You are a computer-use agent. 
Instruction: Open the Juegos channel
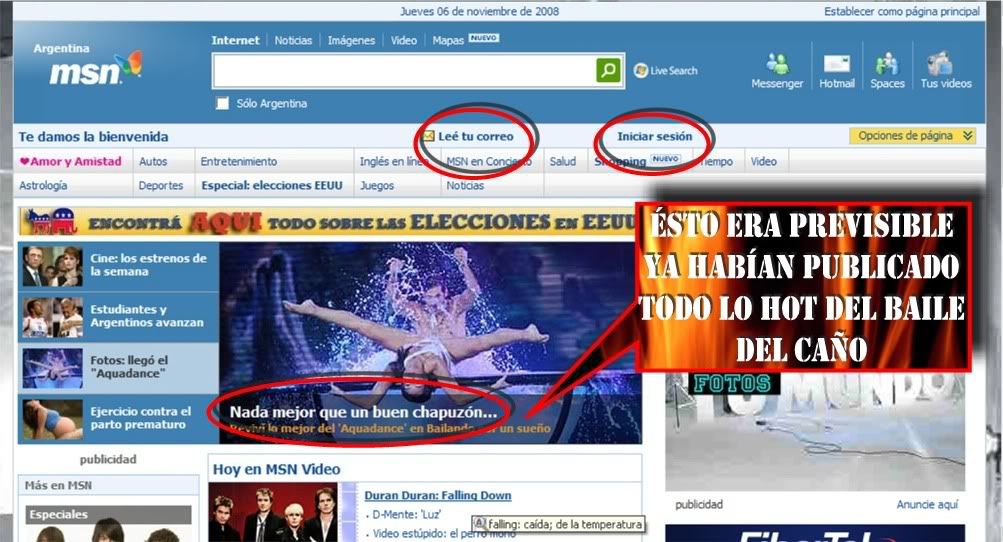tap(377, 186)
